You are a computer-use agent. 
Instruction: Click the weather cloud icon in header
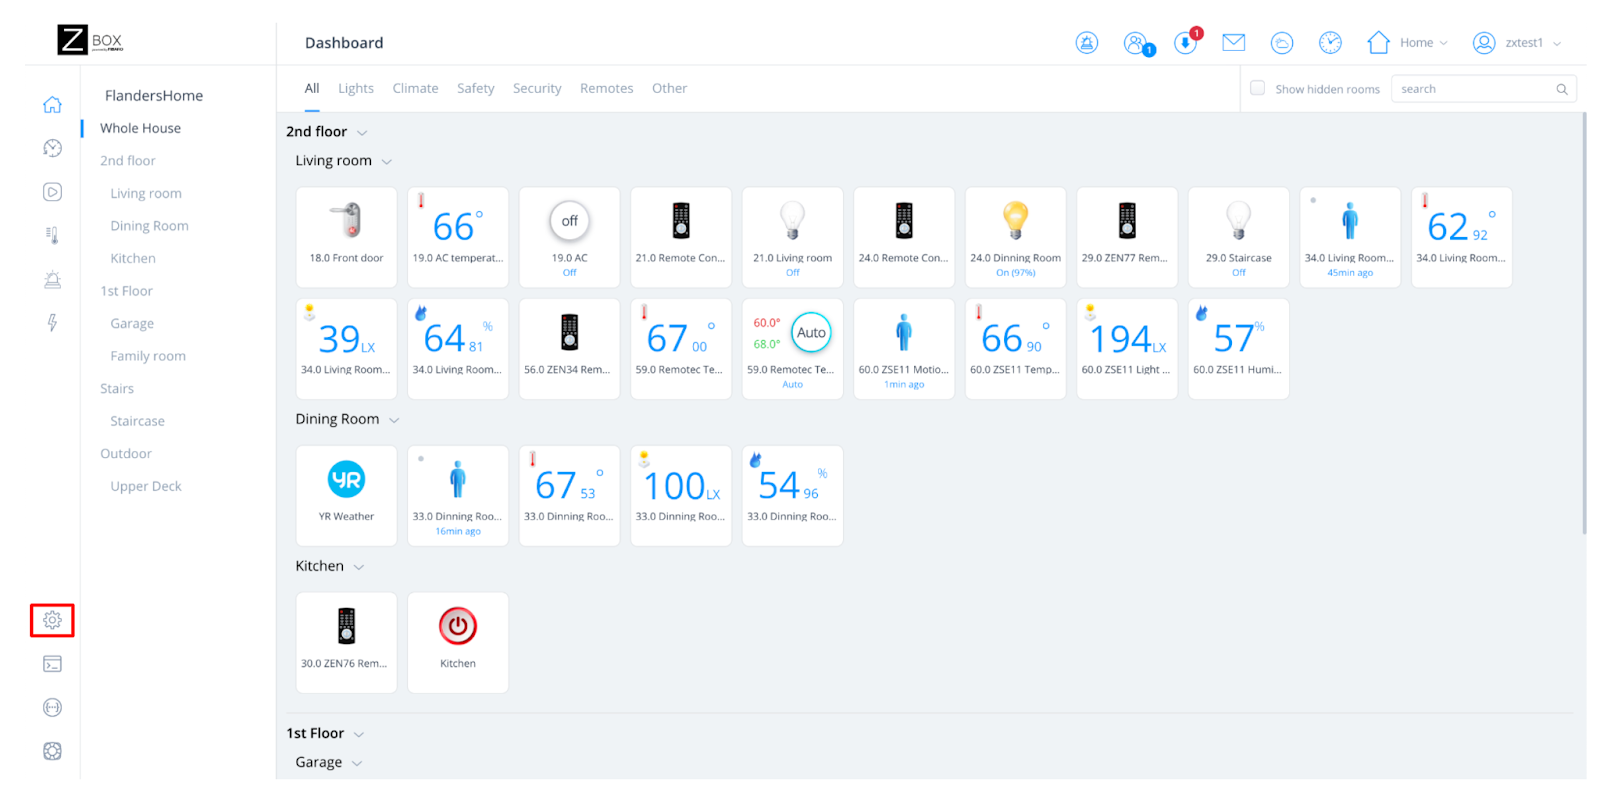click(1282, 43)
